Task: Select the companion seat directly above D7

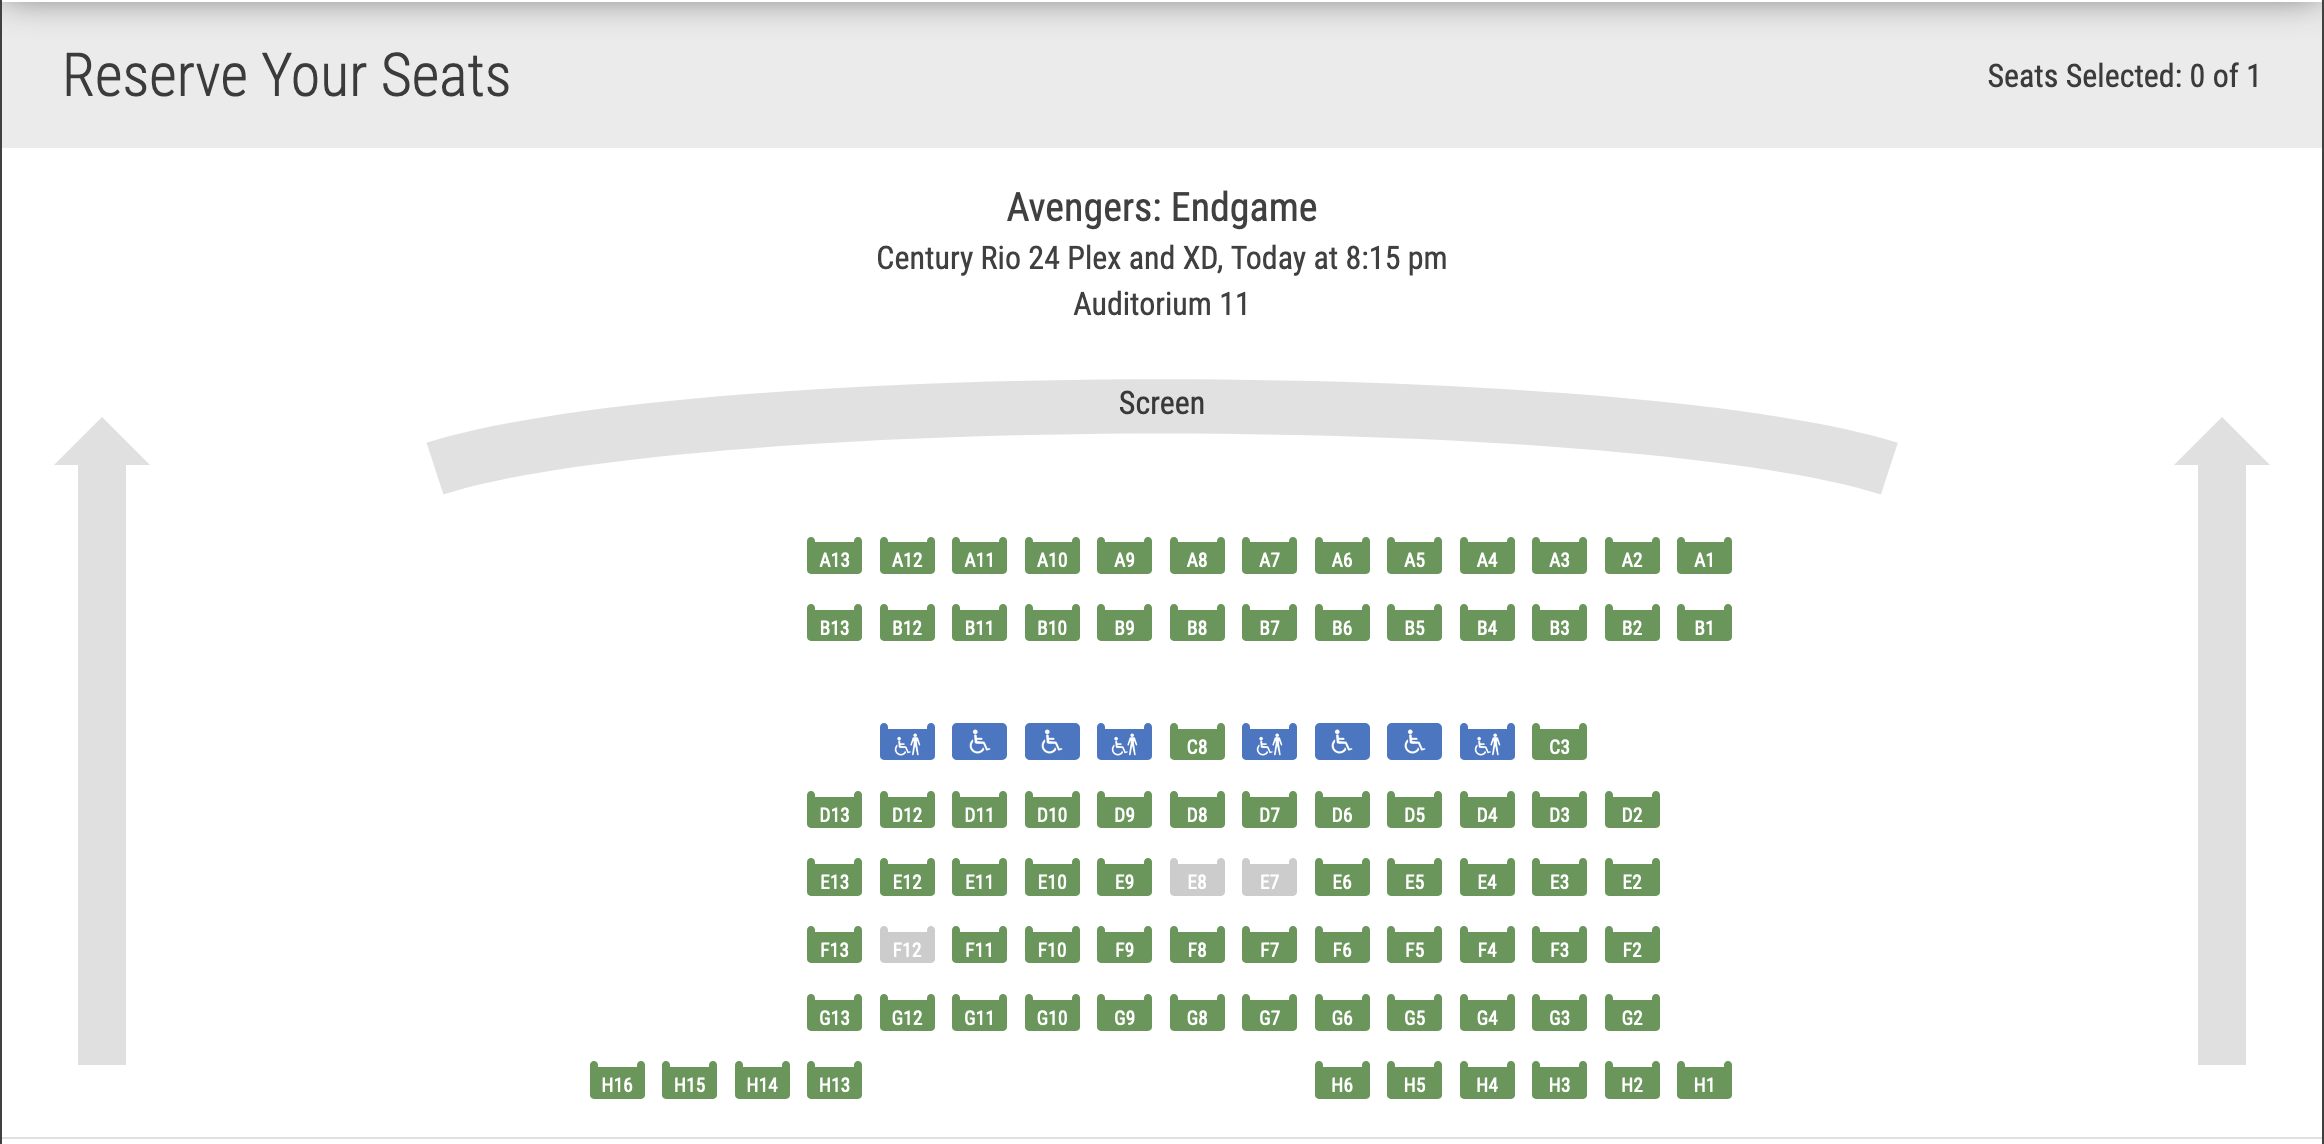Action: pos(1269,743)
